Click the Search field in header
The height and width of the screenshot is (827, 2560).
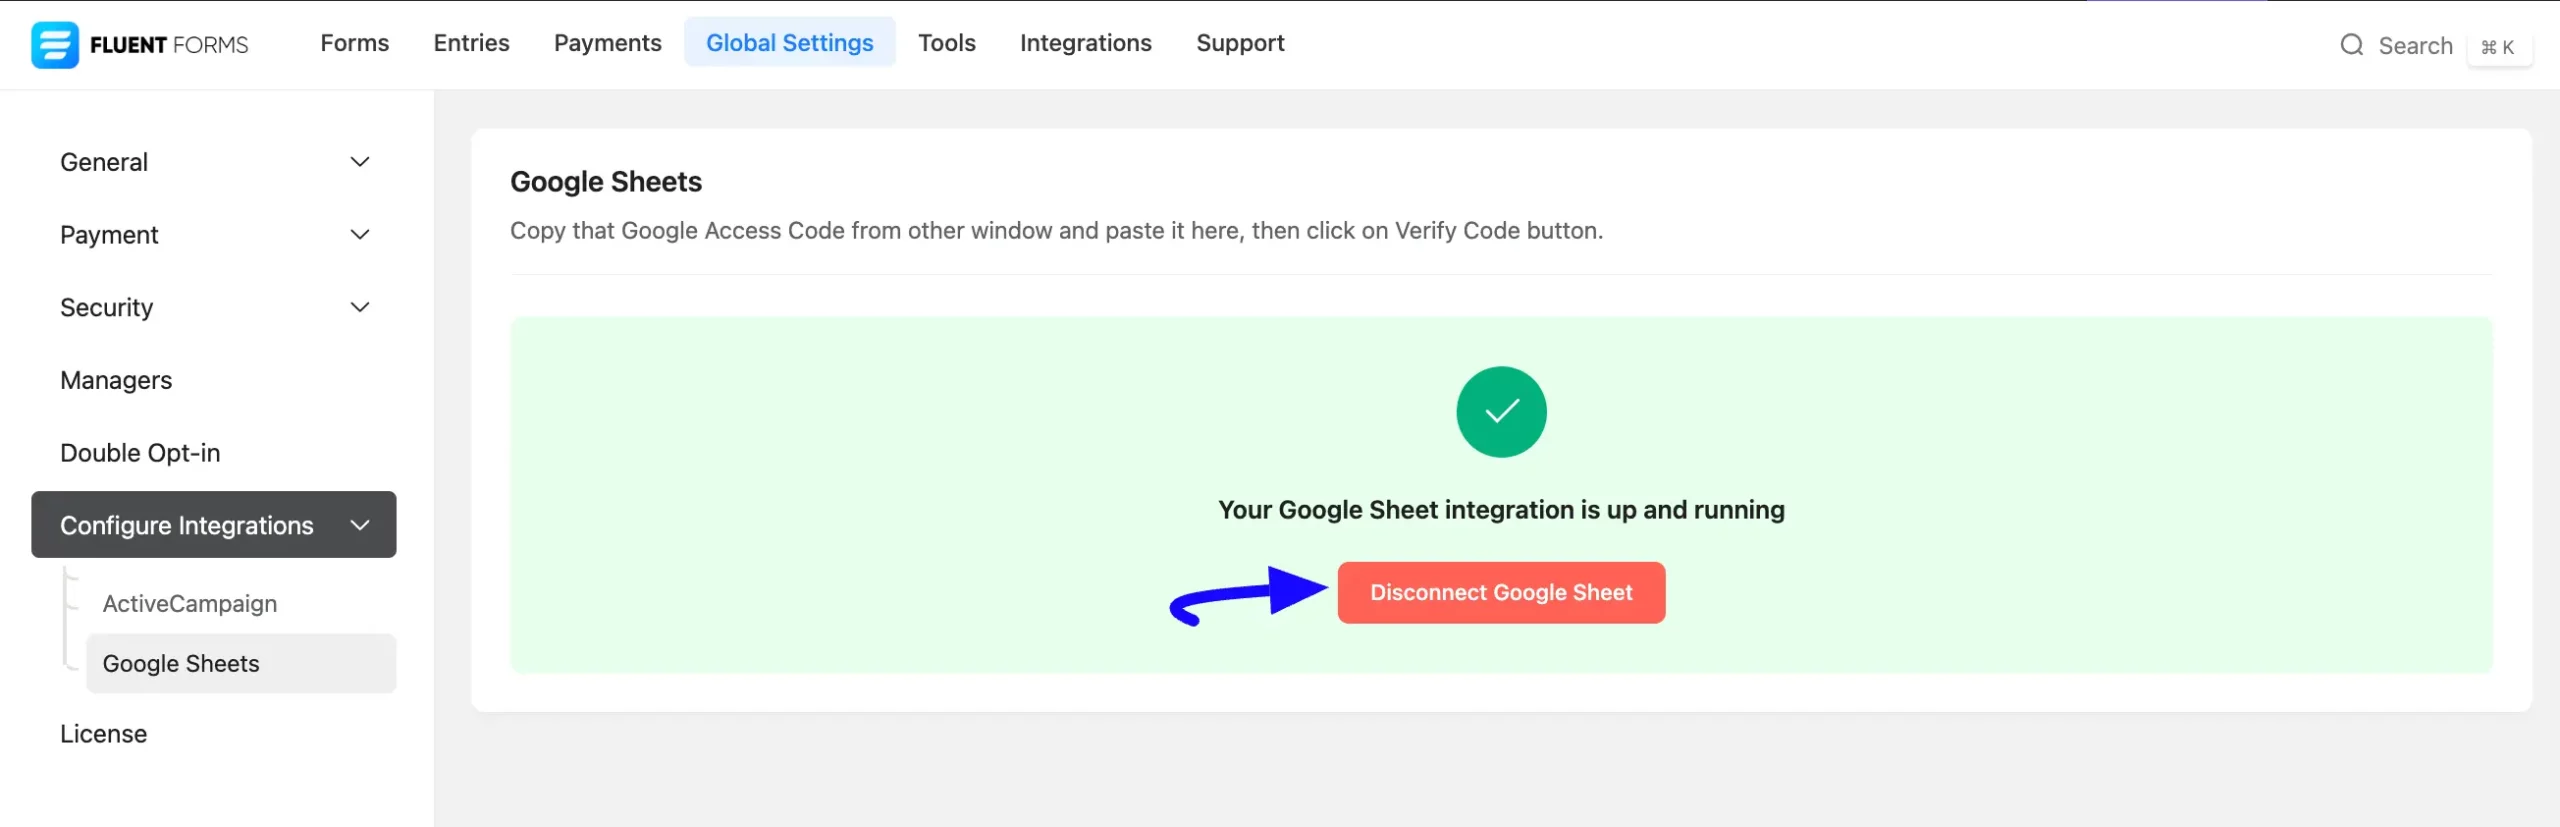pyautogui.click(x=2415, y=46)
